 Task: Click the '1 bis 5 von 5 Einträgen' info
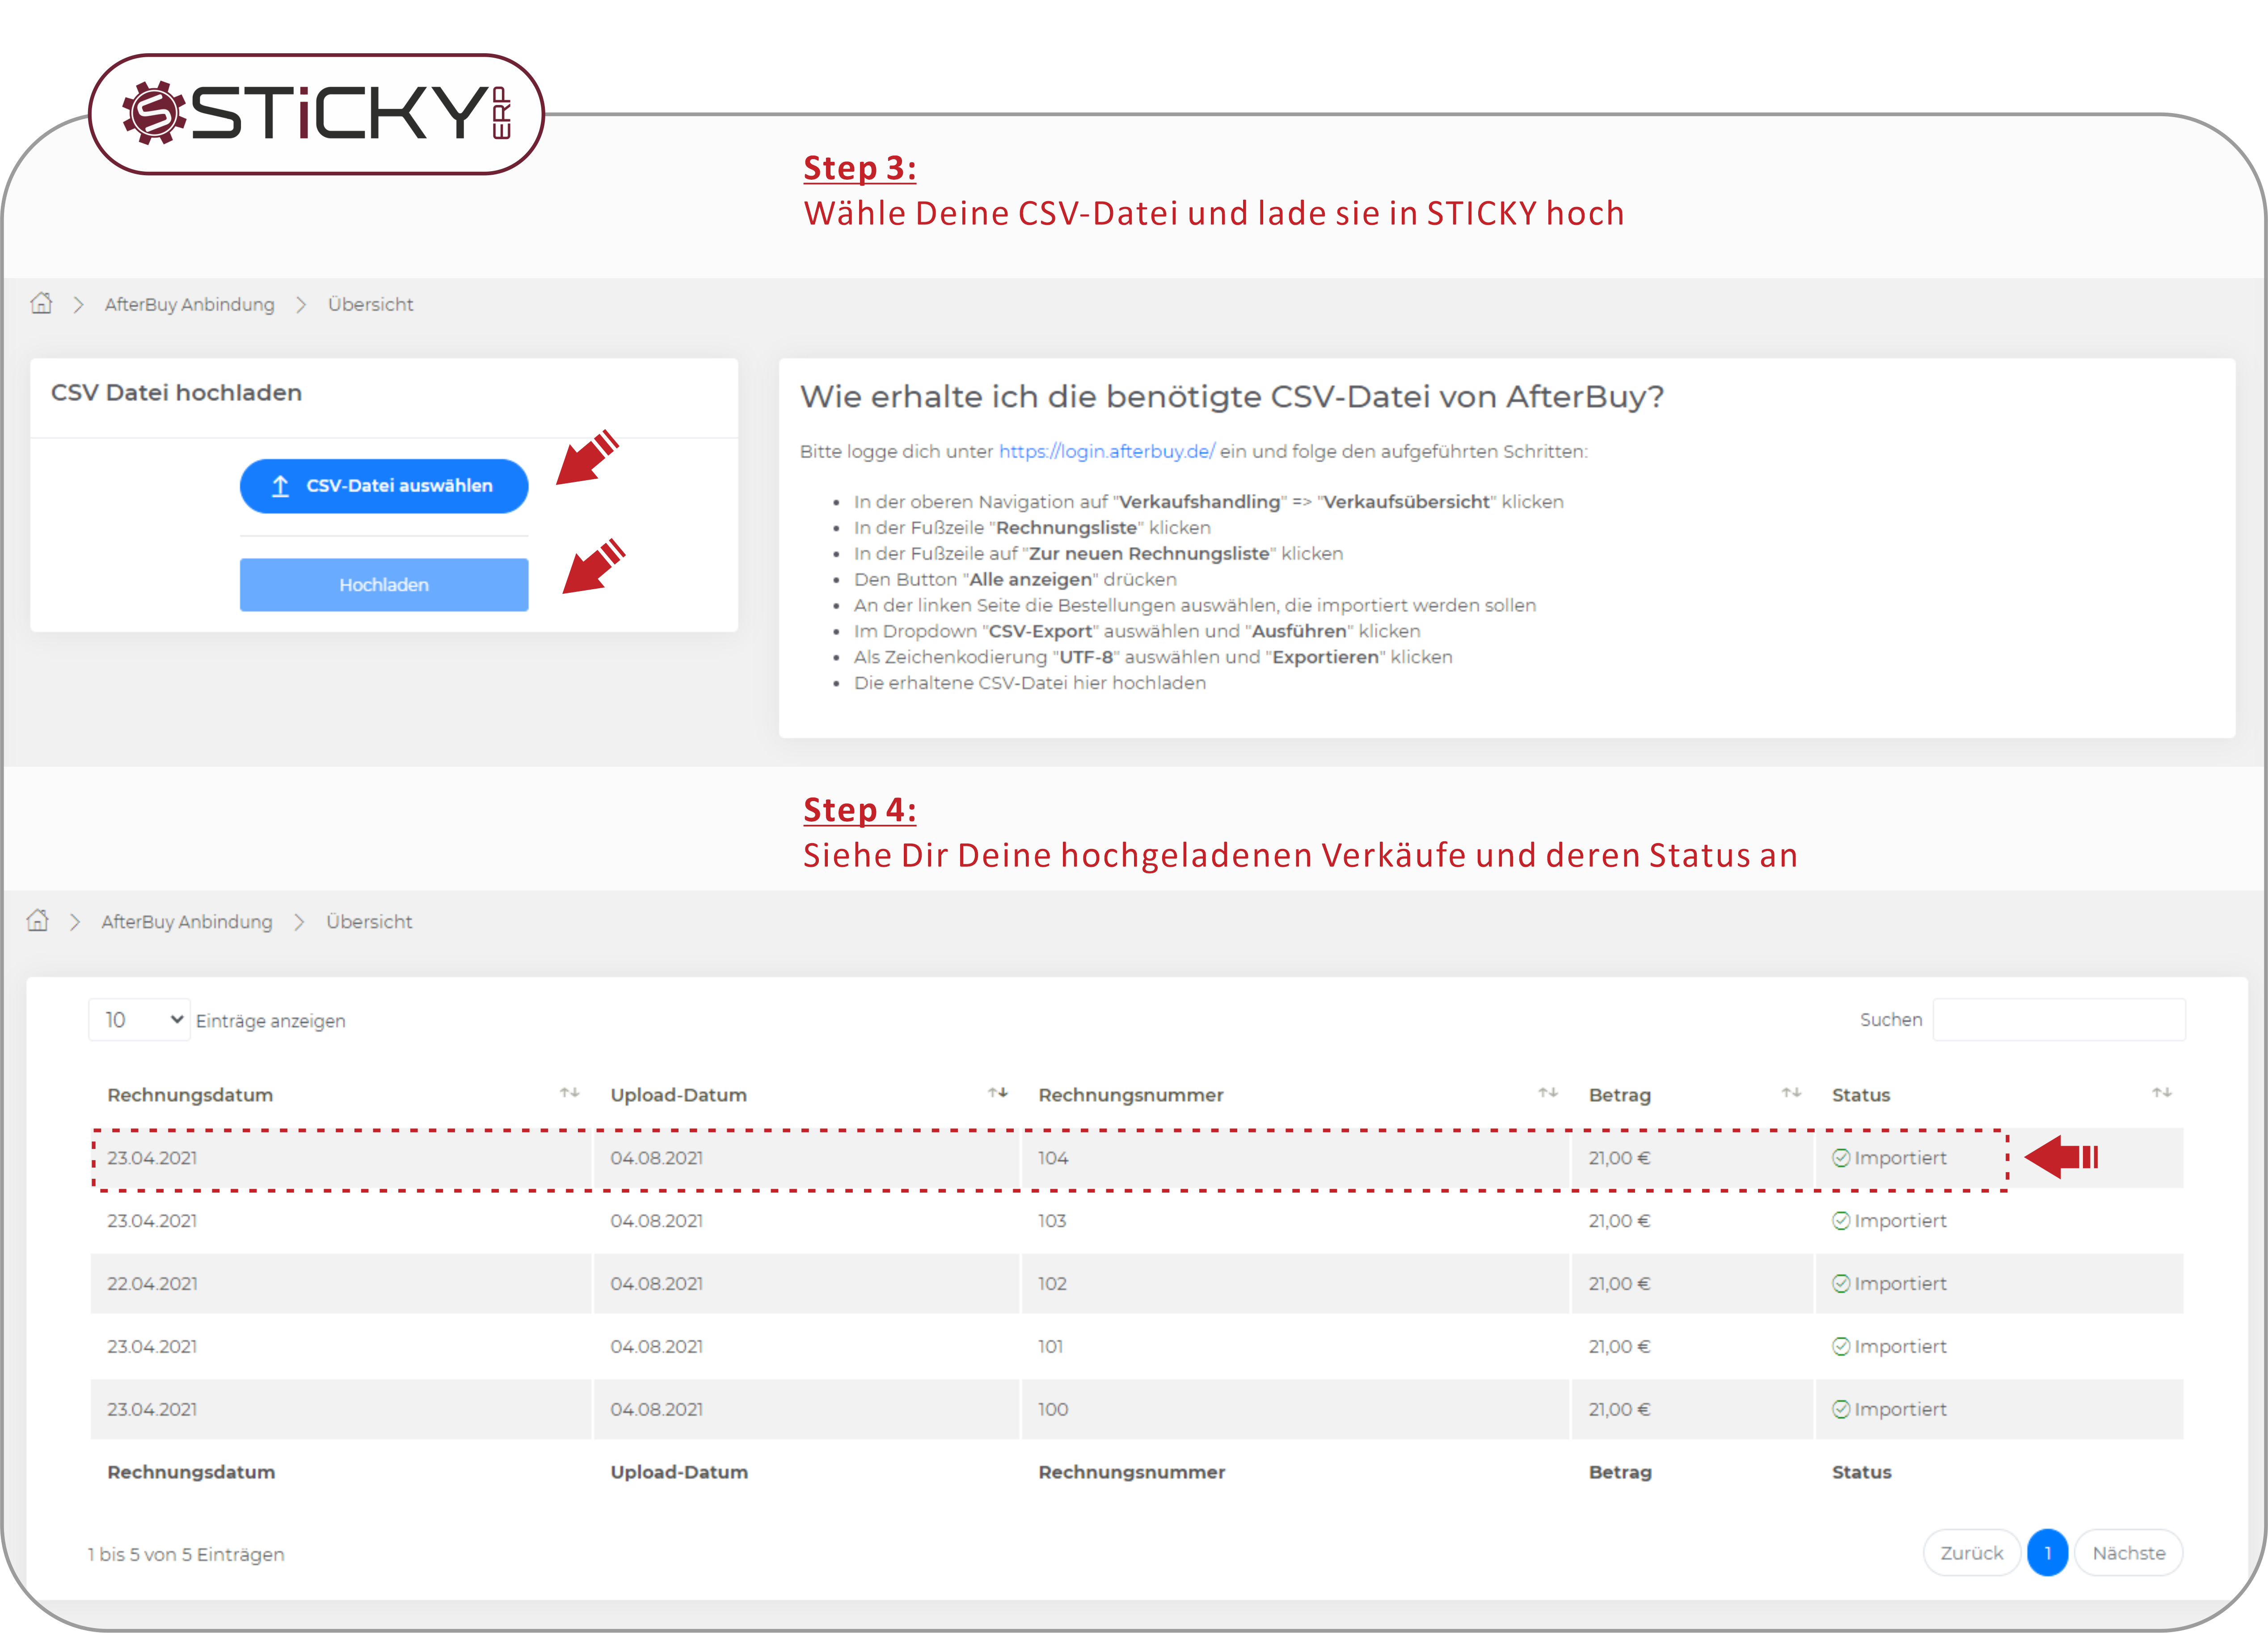186,1555
